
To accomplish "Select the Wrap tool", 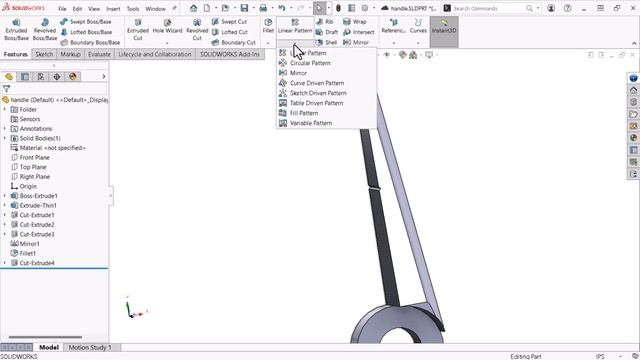I will (355, 22).
